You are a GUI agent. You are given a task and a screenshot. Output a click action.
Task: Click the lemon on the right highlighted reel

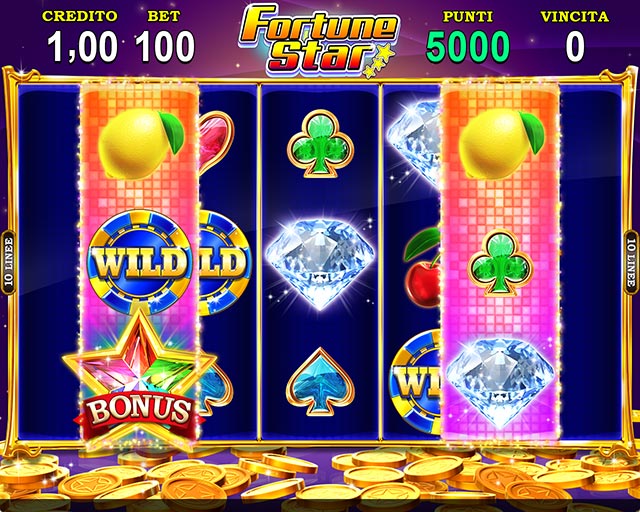pos(501,143)
